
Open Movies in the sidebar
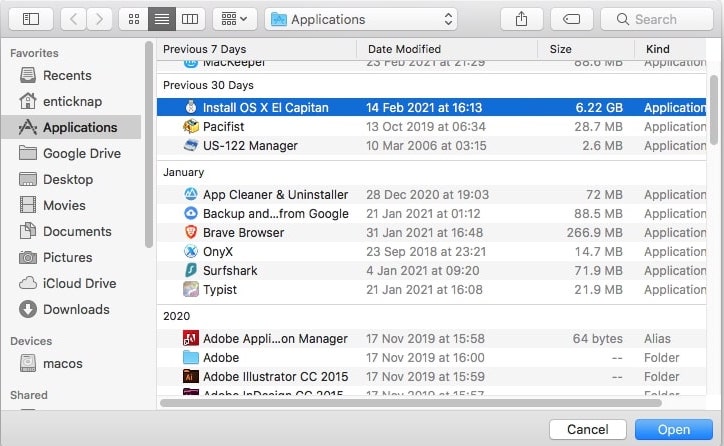[x=71, y=205]
